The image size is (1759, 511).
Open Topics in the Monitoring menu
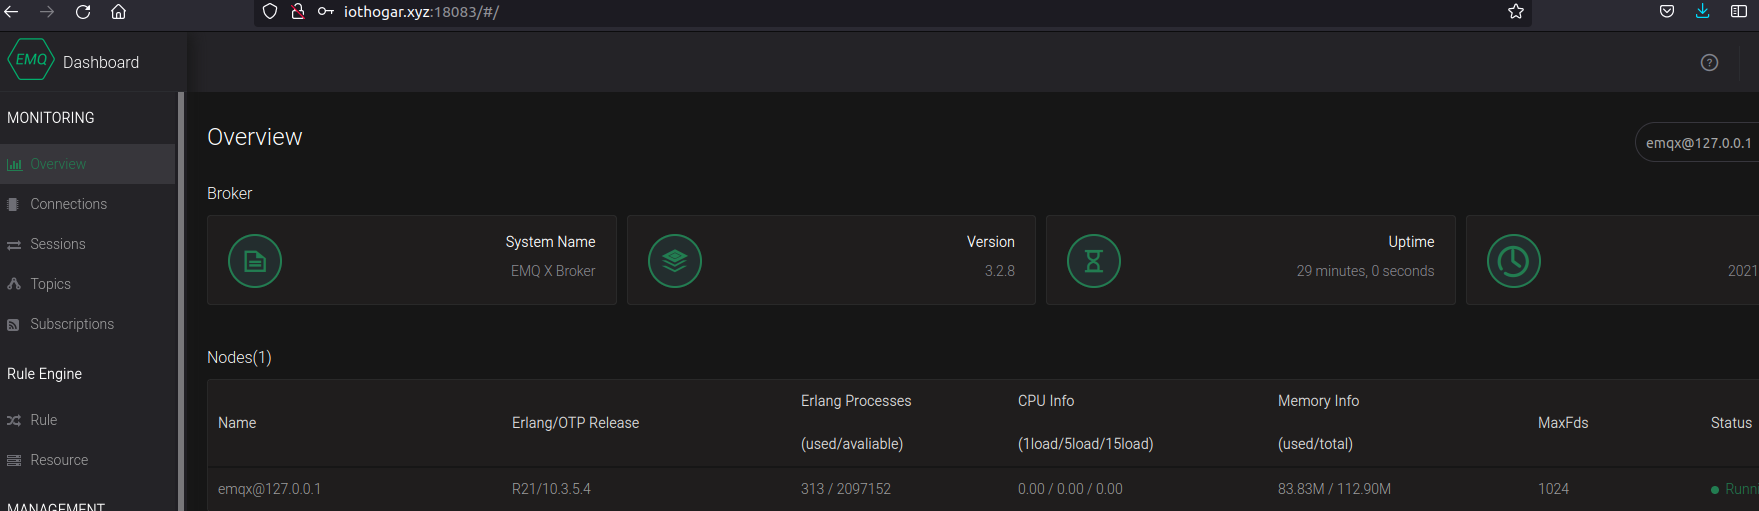(x=50, y=284)
